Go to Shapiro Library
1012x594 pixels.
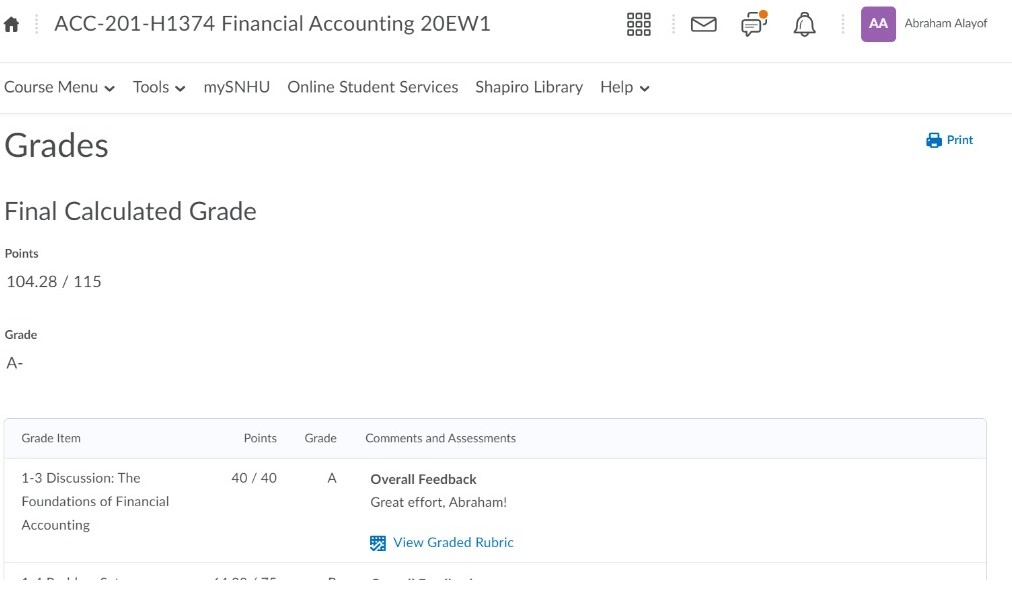point(529,88)
